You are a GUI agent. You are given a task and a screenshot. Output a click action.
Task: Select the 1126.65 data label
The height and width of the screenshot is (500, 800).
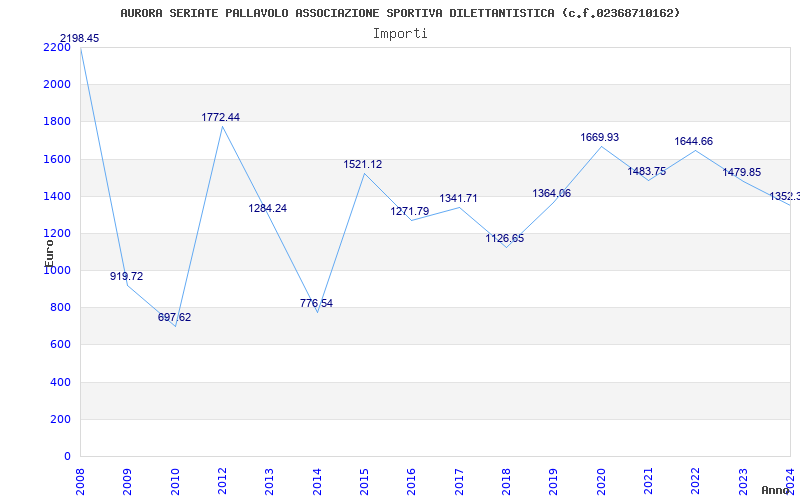(x=505, y=238)
